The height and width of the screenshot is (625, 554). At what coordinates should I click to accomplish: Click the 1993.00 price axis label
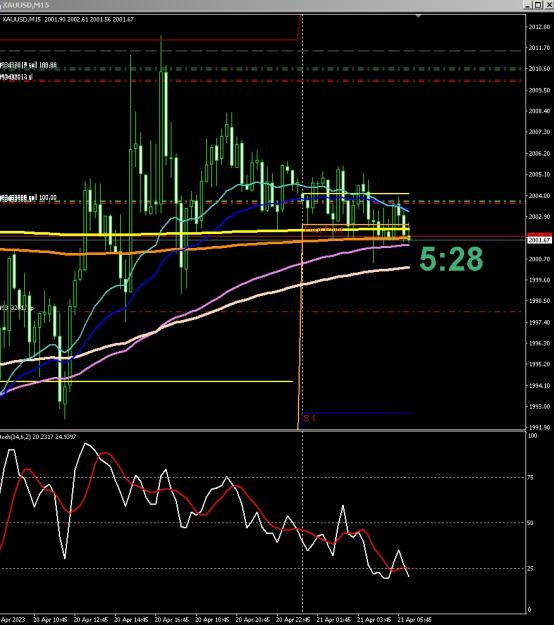539,407
